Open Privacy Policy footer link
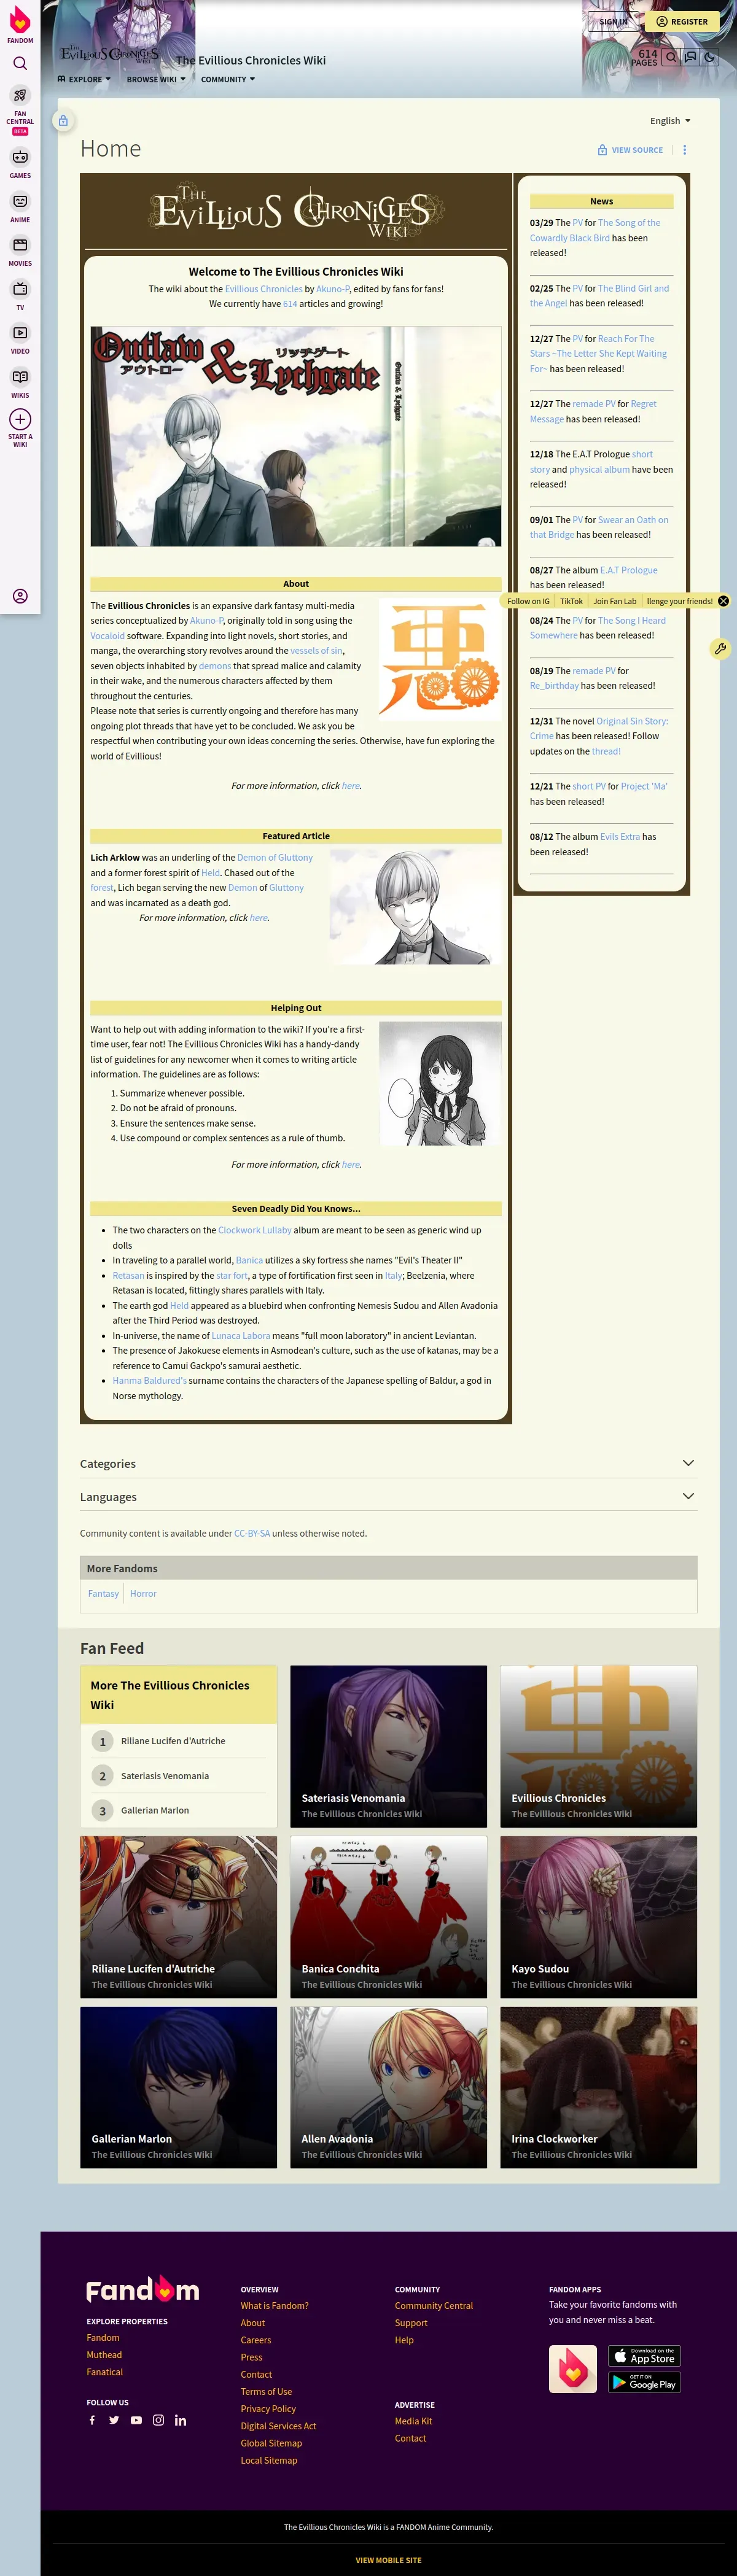Viewport: 737px width, 2576px height. point(268,2408)
